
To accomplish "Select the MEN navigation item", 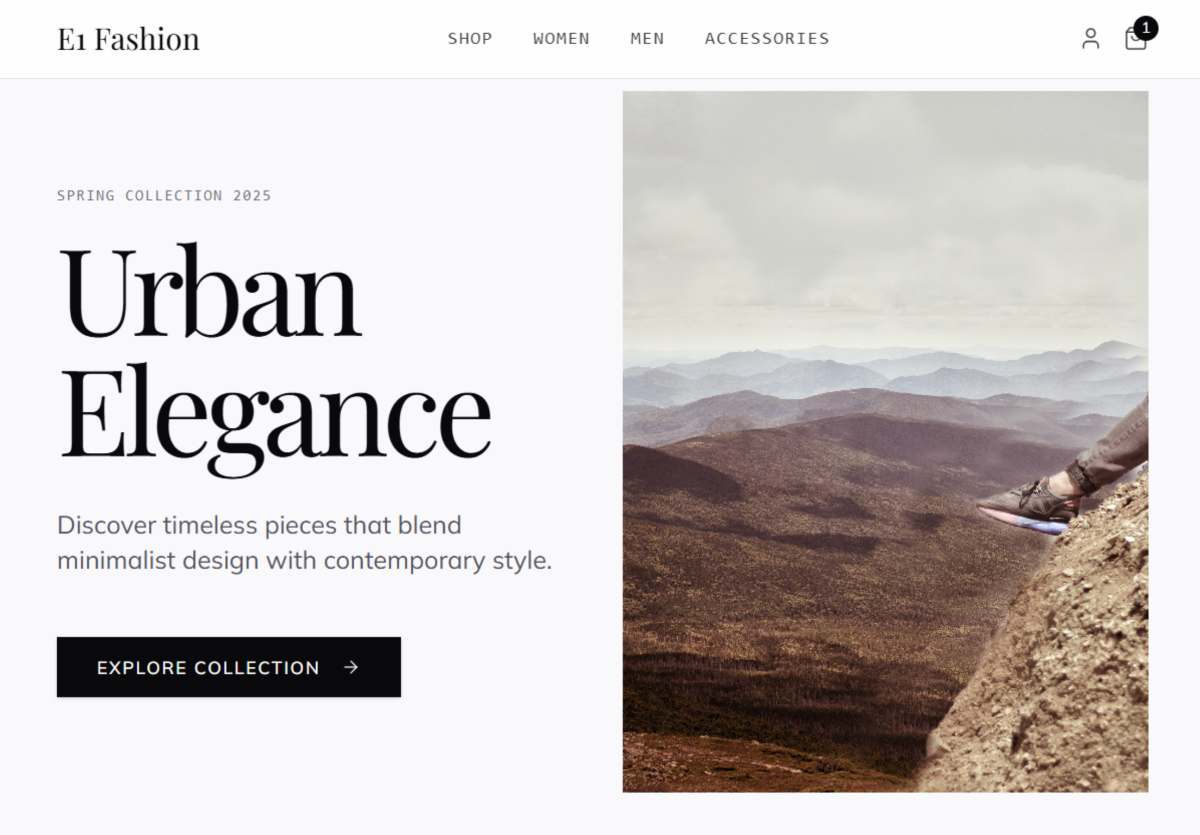I will 647,39.
